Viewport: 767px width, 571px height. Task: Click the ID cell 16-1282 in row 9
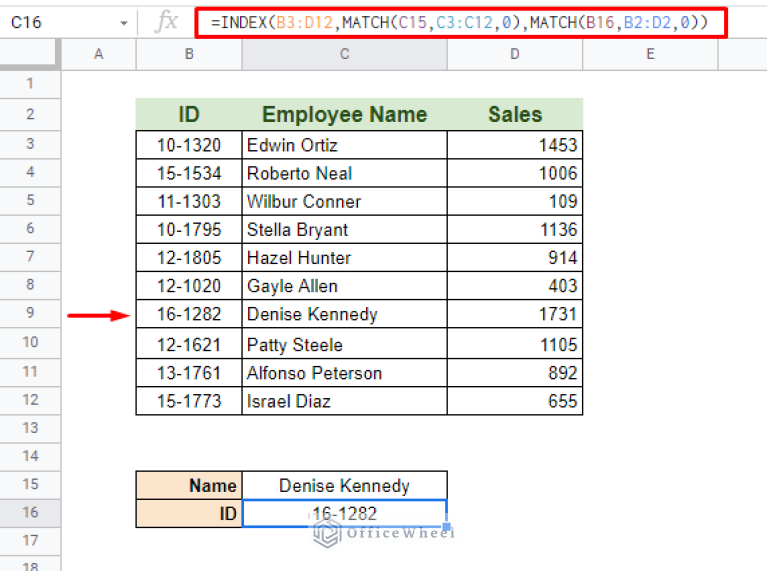click(189, 315)
